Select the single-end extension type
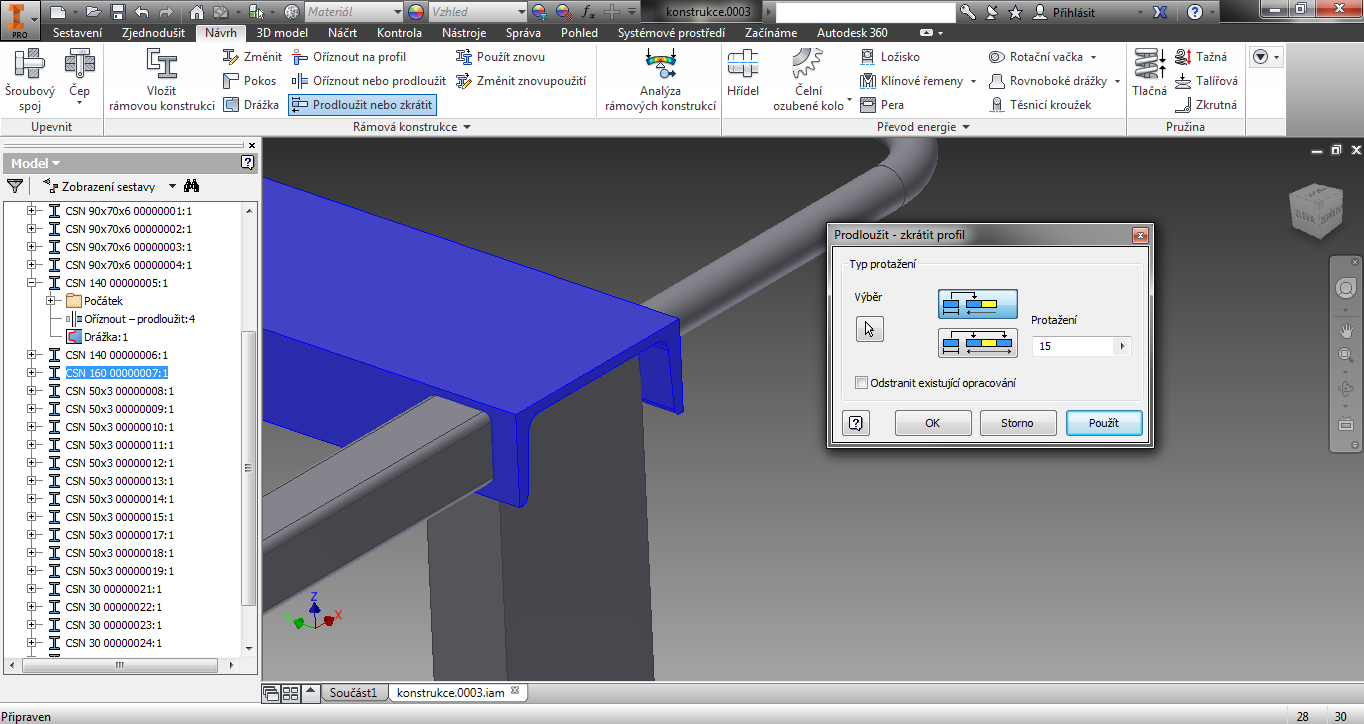The image size is (1364, 724). pos(977,304)
